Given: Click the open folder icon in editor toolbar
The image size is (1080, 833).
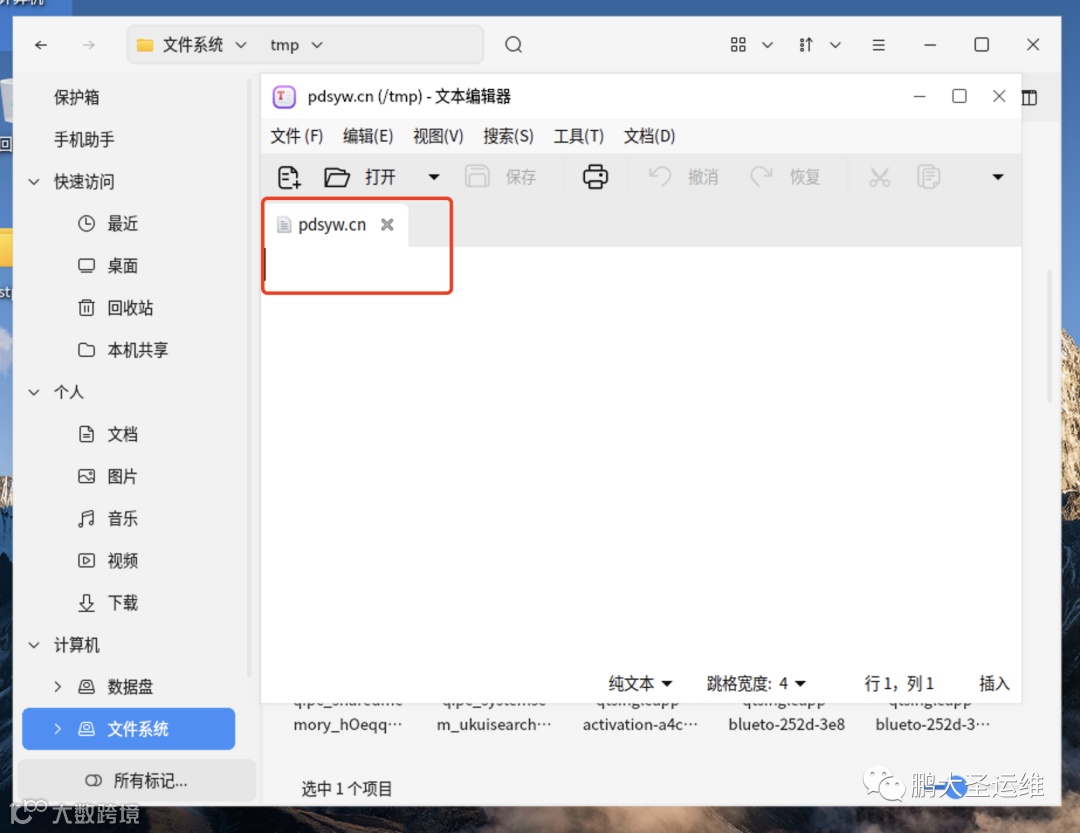Looking at the screenshot, I should pyautogui.click(x=337, y=177).
